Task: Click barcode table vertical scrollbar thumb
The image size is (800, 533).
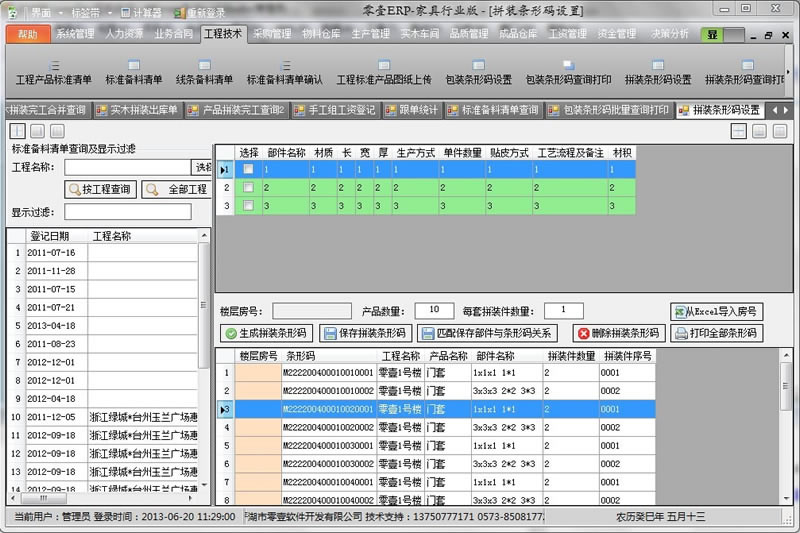Action: point(786,386)
